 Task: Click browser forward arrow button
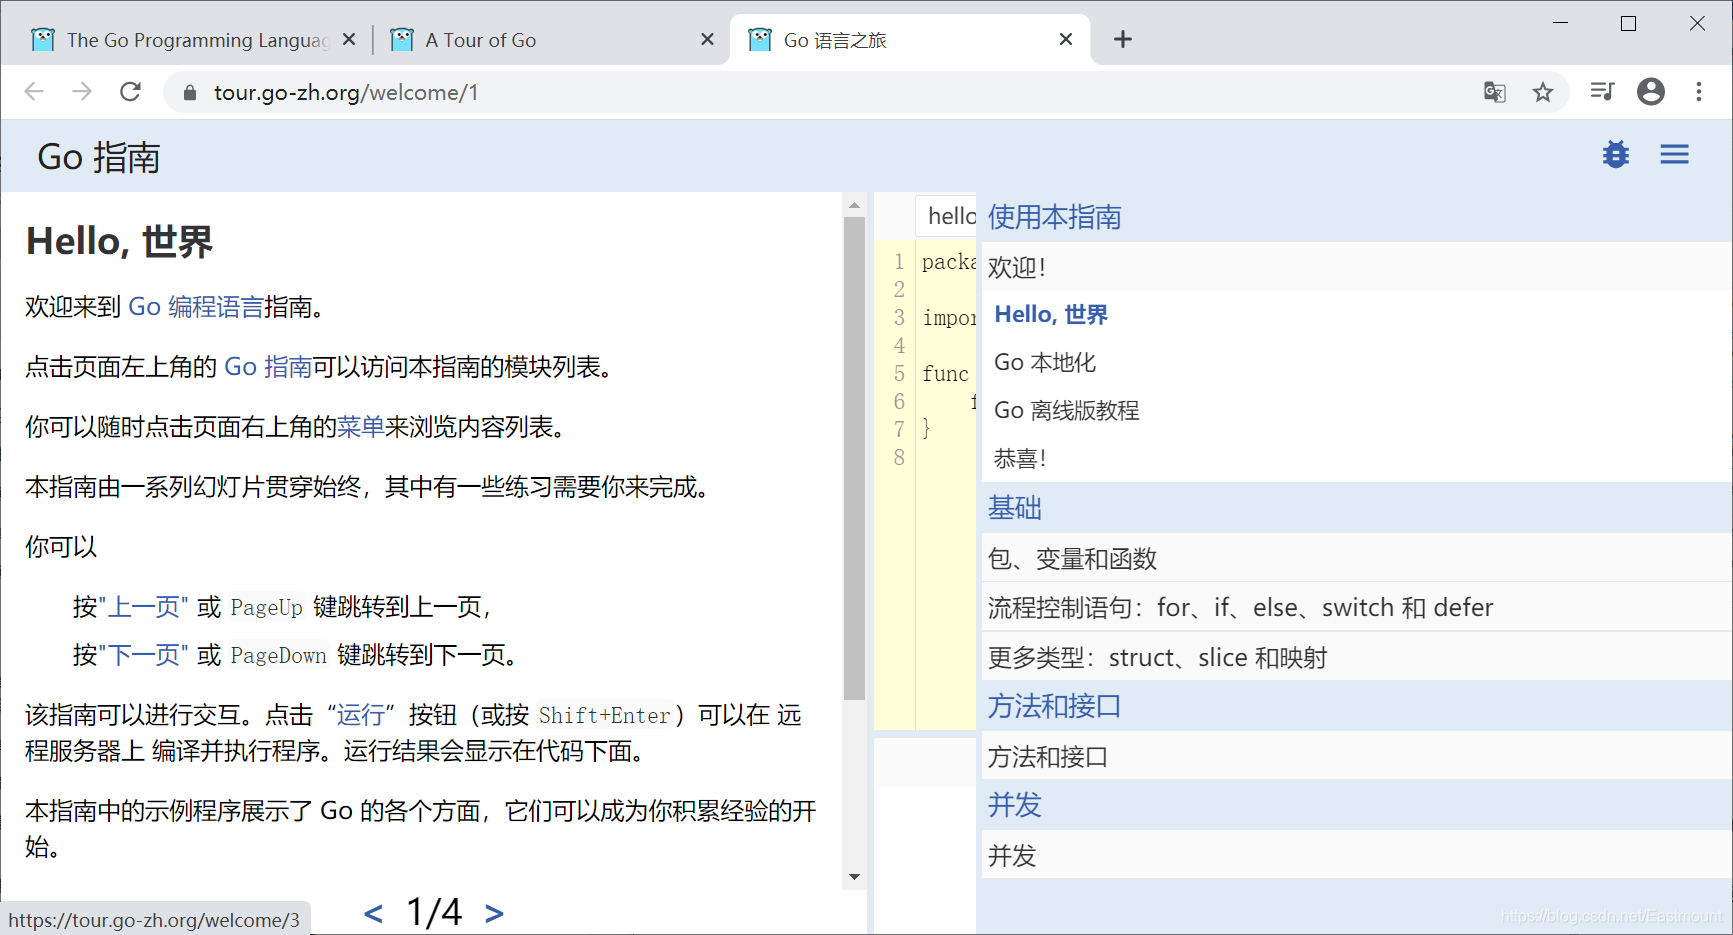pyautogui.click(x=82, y=92)
